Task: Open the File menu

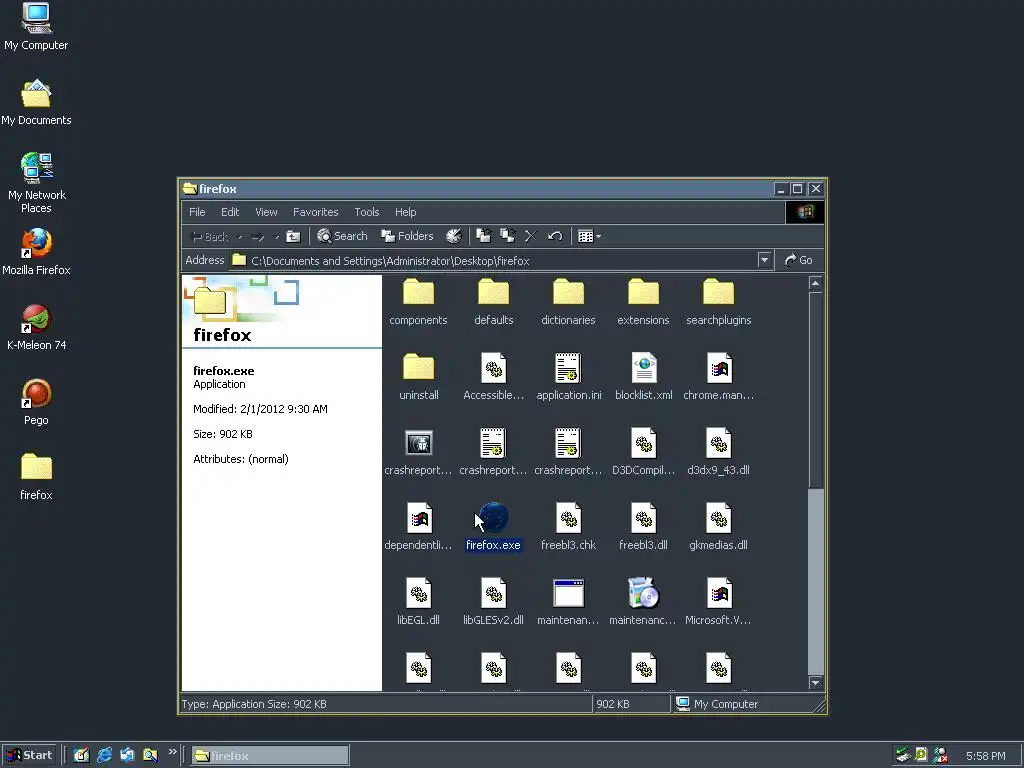Action: pyautogui.click(x=197, y=212)
